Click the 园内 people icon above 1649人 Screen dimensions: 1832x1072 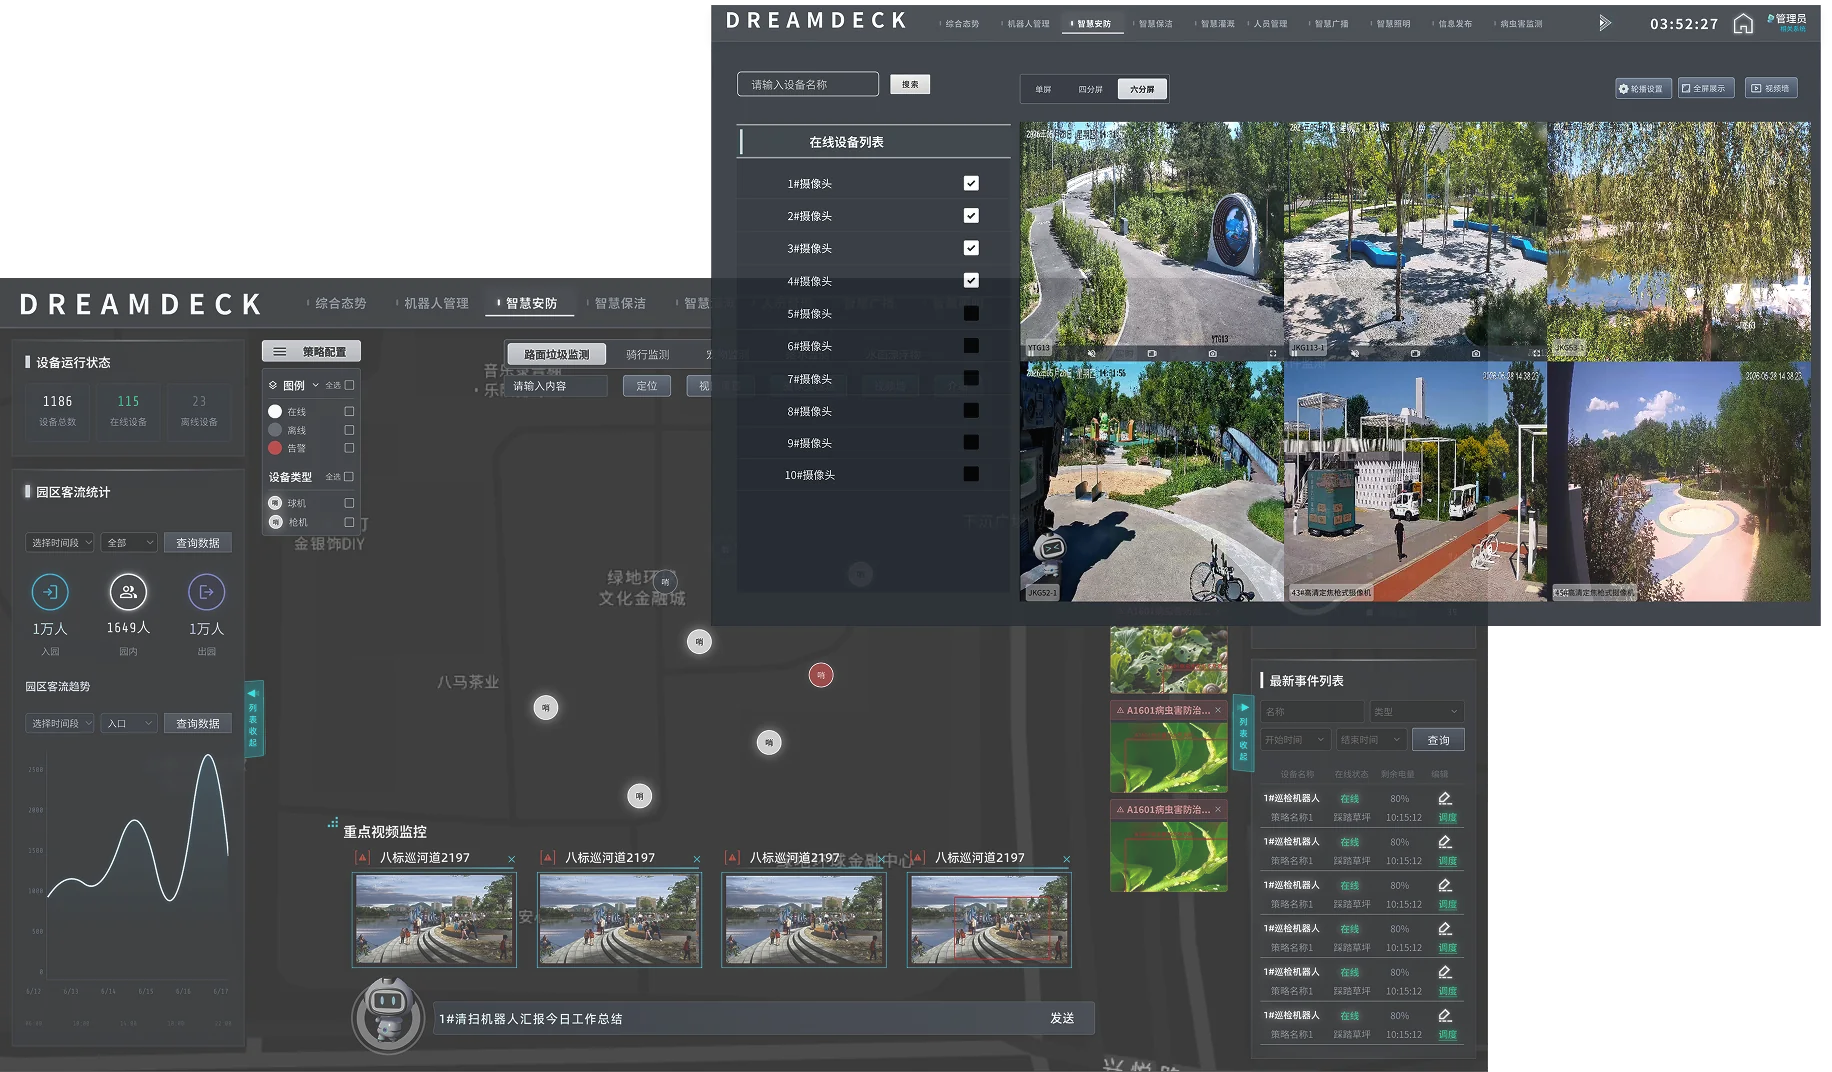click(128, 592)
